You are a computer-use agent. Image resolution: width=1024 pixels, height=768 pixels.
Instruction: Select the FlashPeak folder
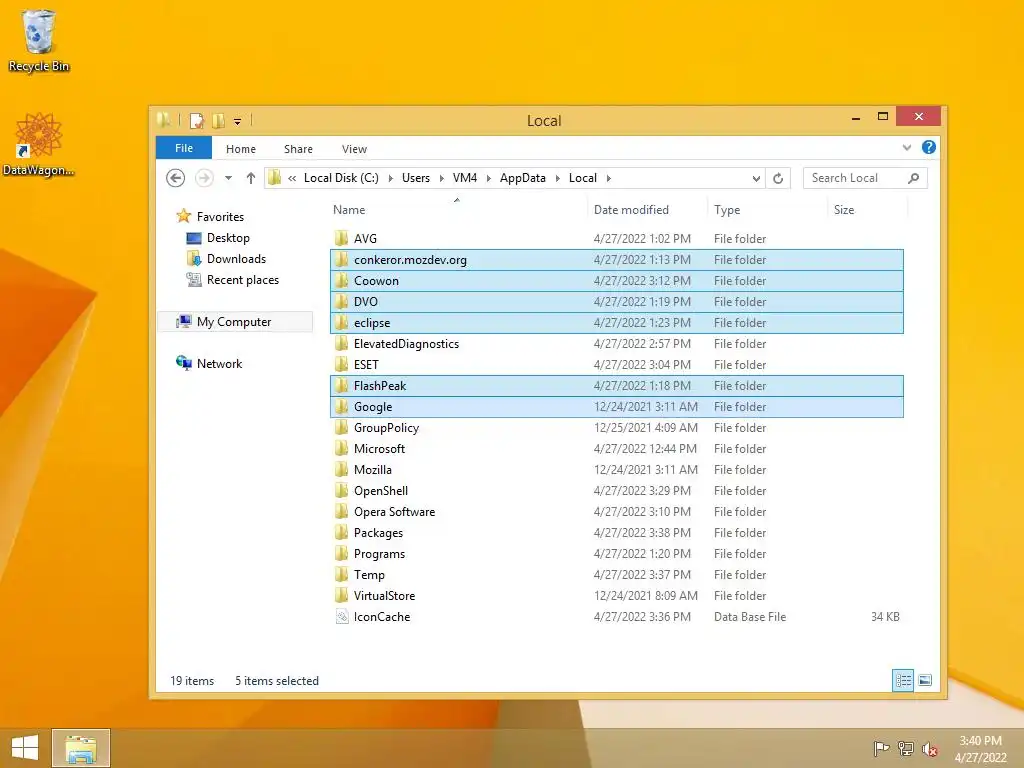pyautogui.click(x=616, y=386)
